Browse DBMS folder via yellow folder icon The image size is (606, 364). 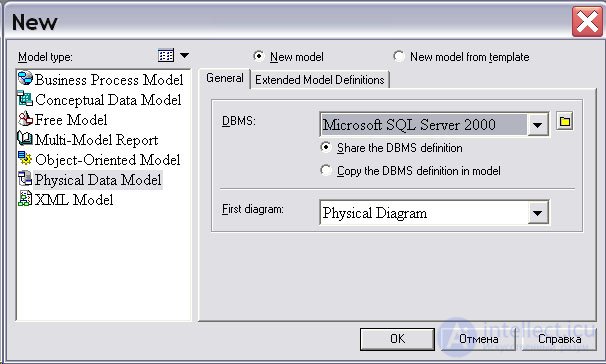pyautogui.click(x=565, y=122)
